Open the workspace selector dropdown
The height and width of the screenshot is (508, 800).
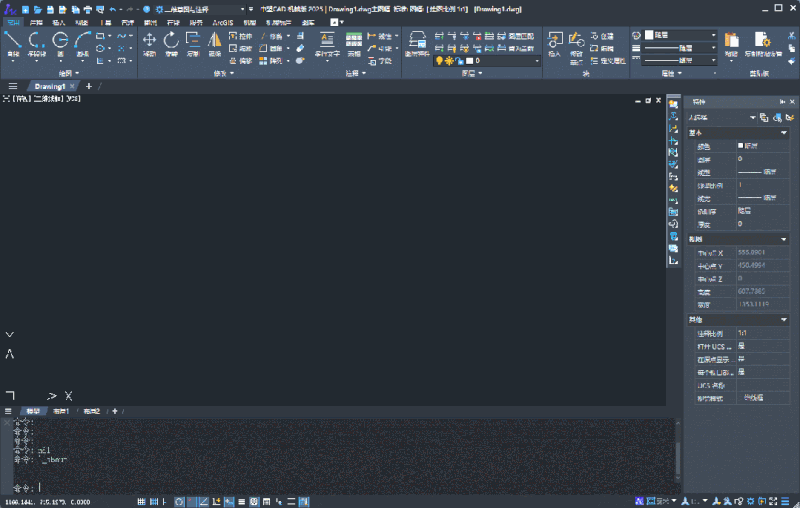click(243, 9)
